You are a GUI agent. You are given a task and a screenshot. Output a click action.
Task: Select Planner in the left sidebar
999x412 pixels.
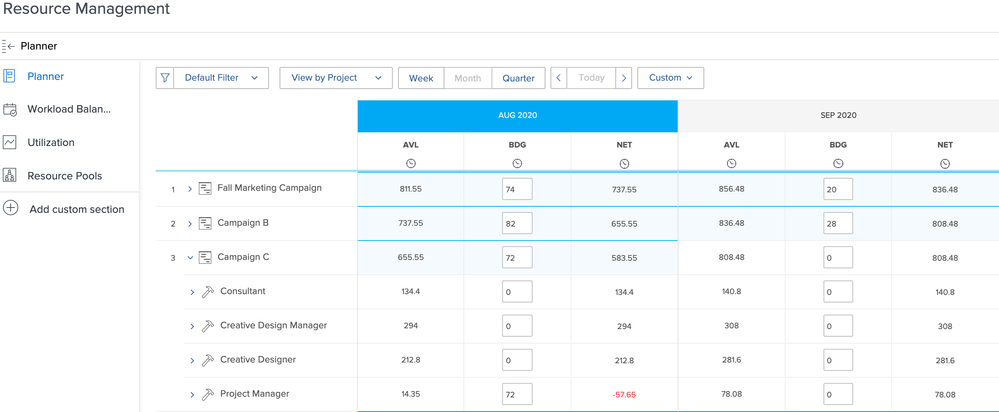(45, 76)
